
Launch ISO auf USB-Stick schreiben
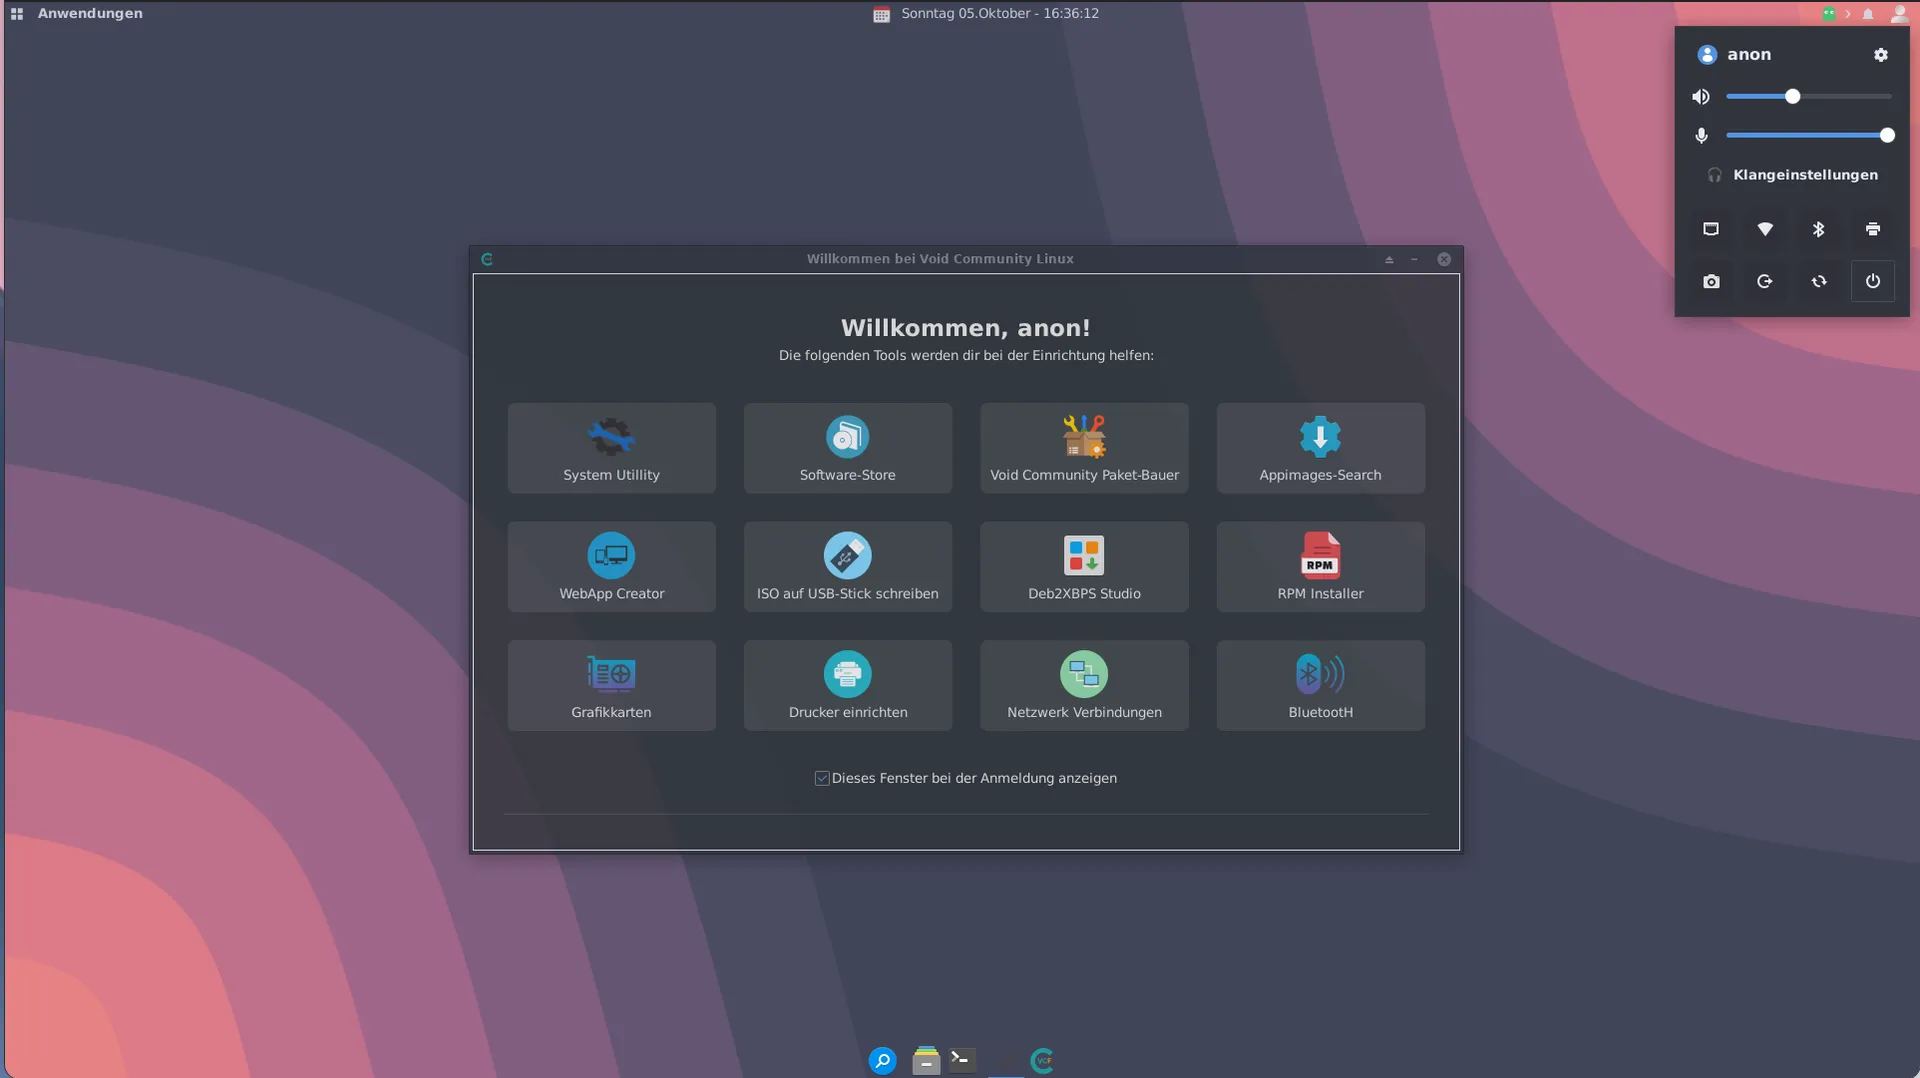tap(847, 567)
